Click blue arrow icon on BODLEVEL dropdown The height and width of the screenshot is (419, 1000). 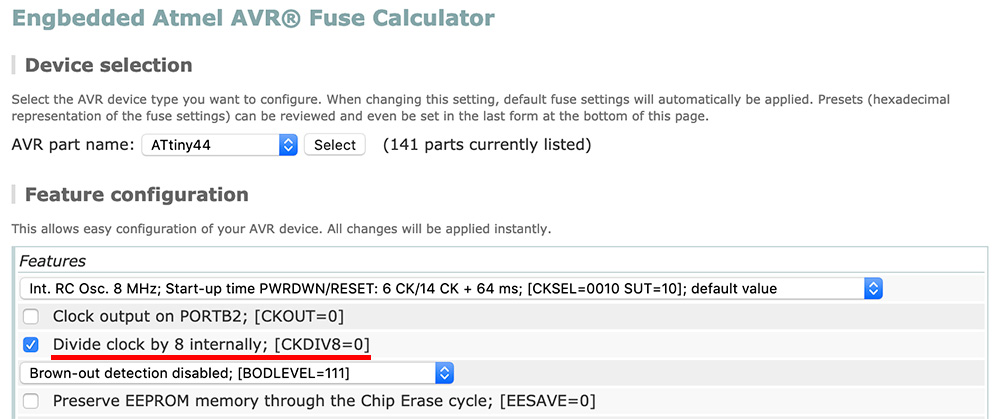(x=445, y=373)
